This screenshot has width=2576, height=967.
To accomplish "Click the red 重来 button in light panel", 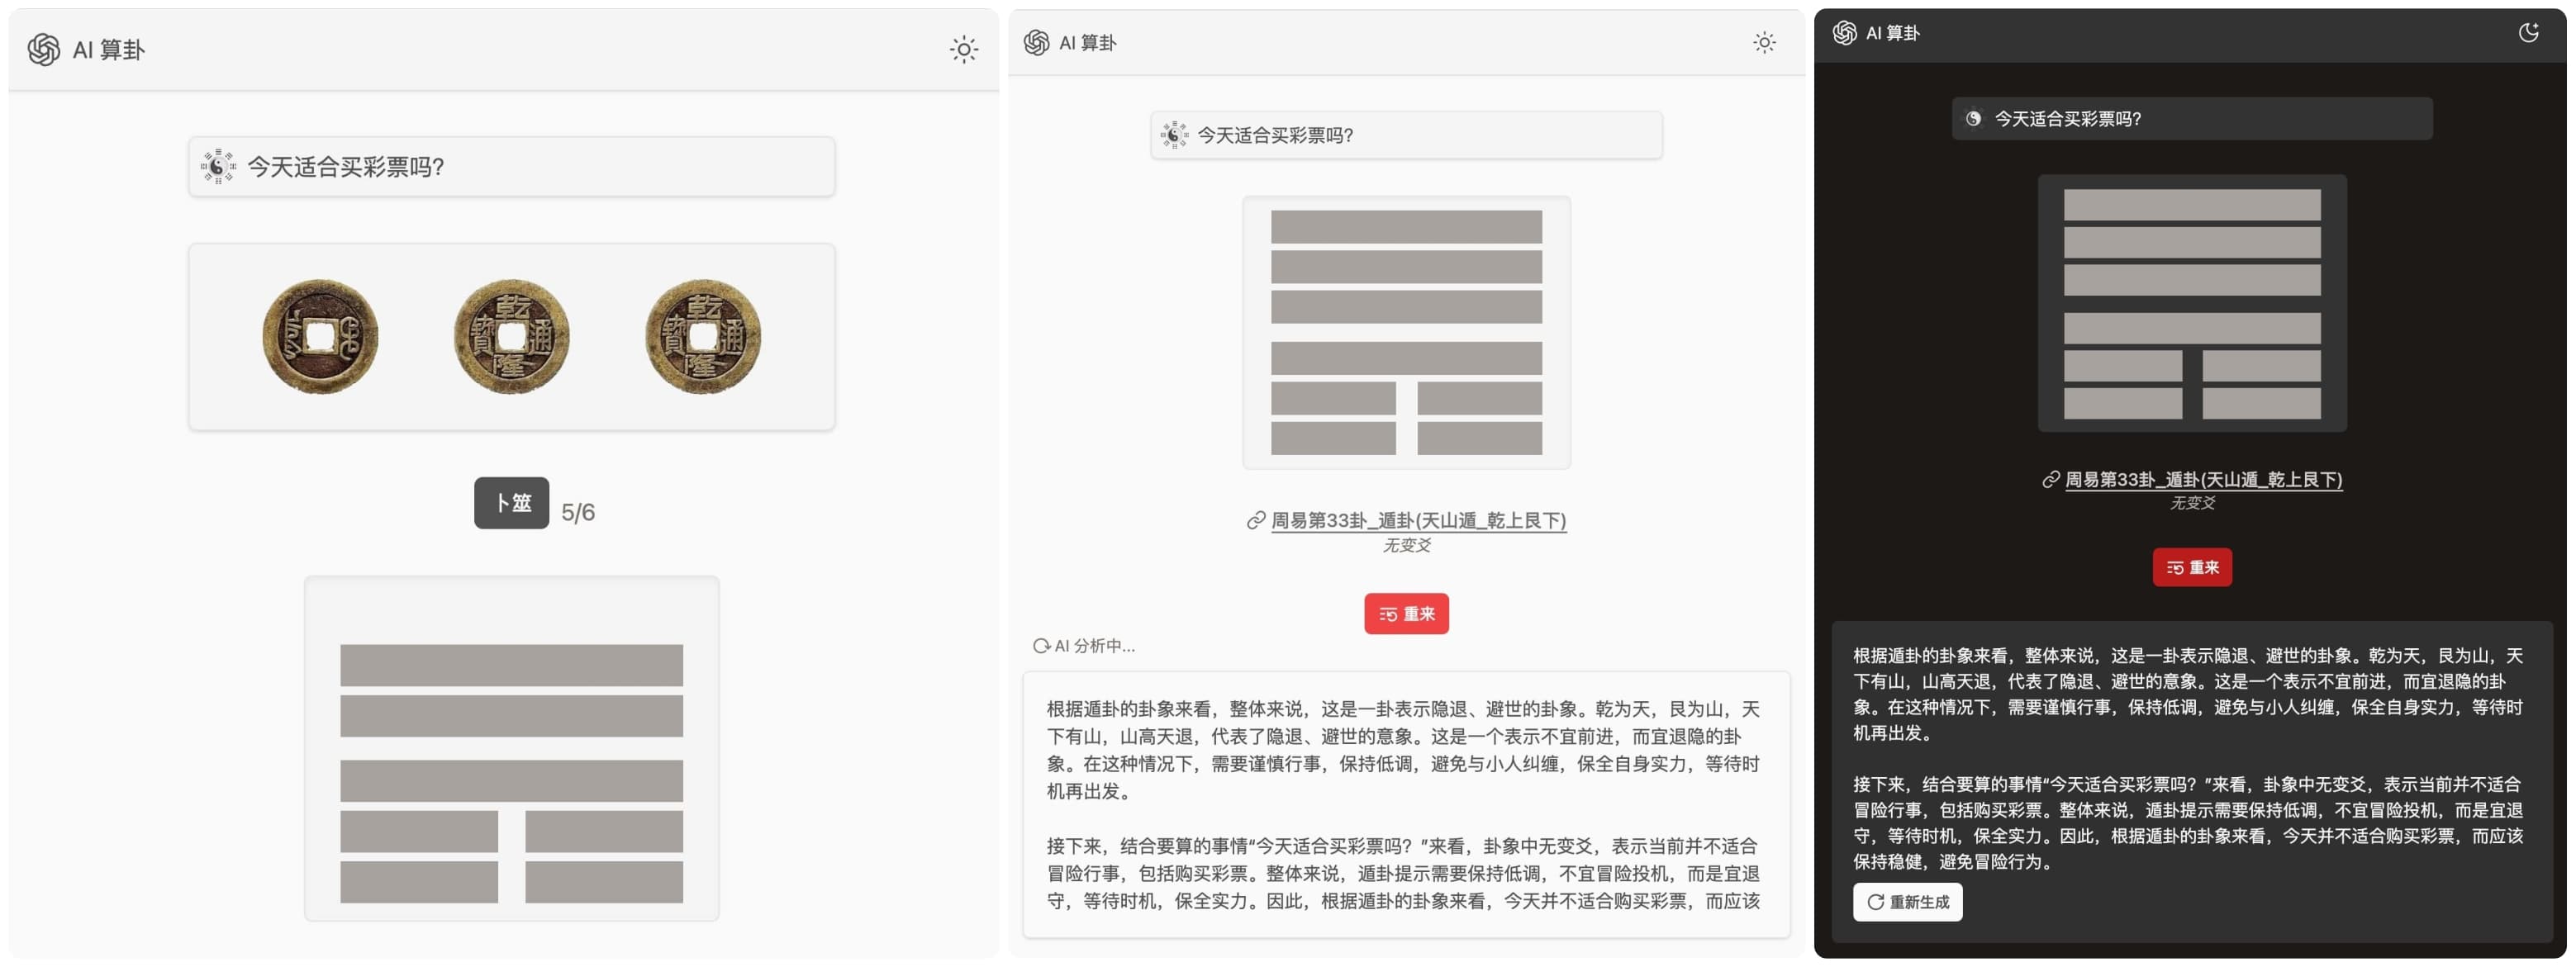I will pyautogui.click(x=1406, y=613).
